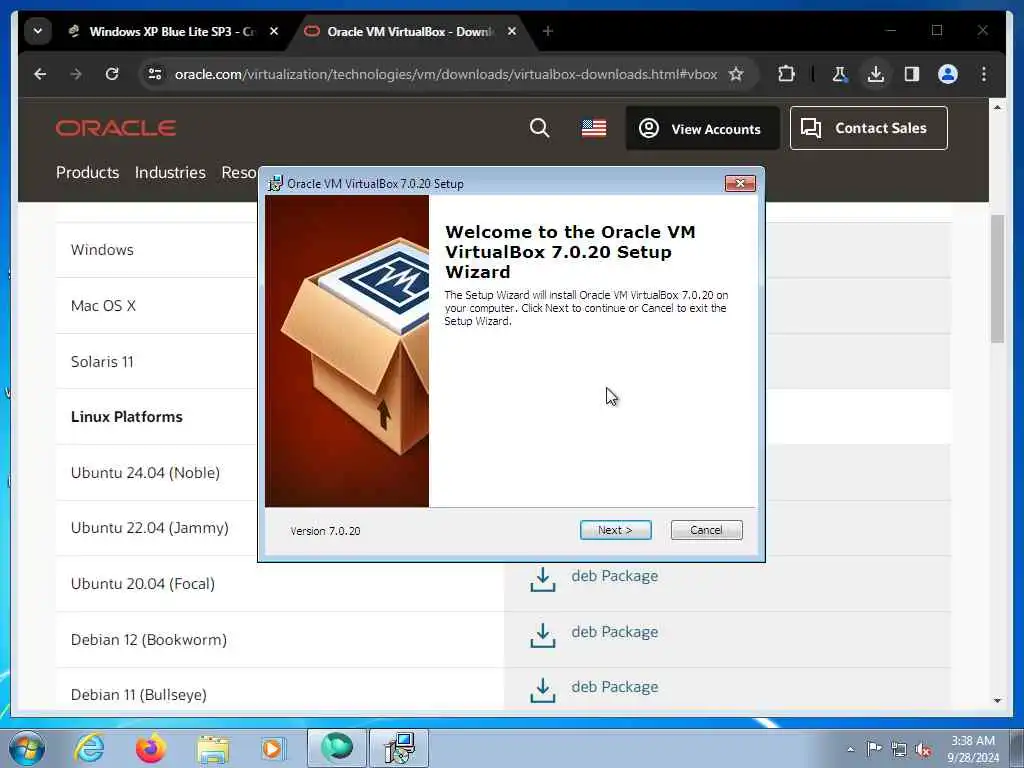Click the page vertical scrollbar thumb
Viewport: 1024px width, 768px height.
tap(997, 279)
